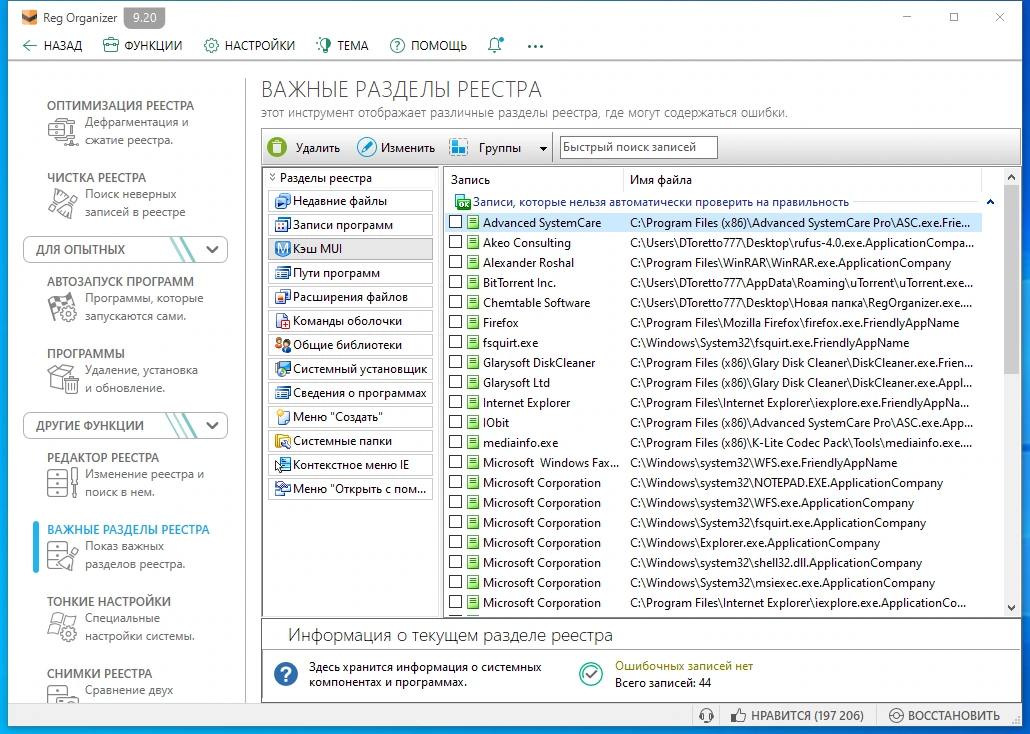Open Снимки реестра icon
Screen dimensions: 1030x734
click(62, 693)
